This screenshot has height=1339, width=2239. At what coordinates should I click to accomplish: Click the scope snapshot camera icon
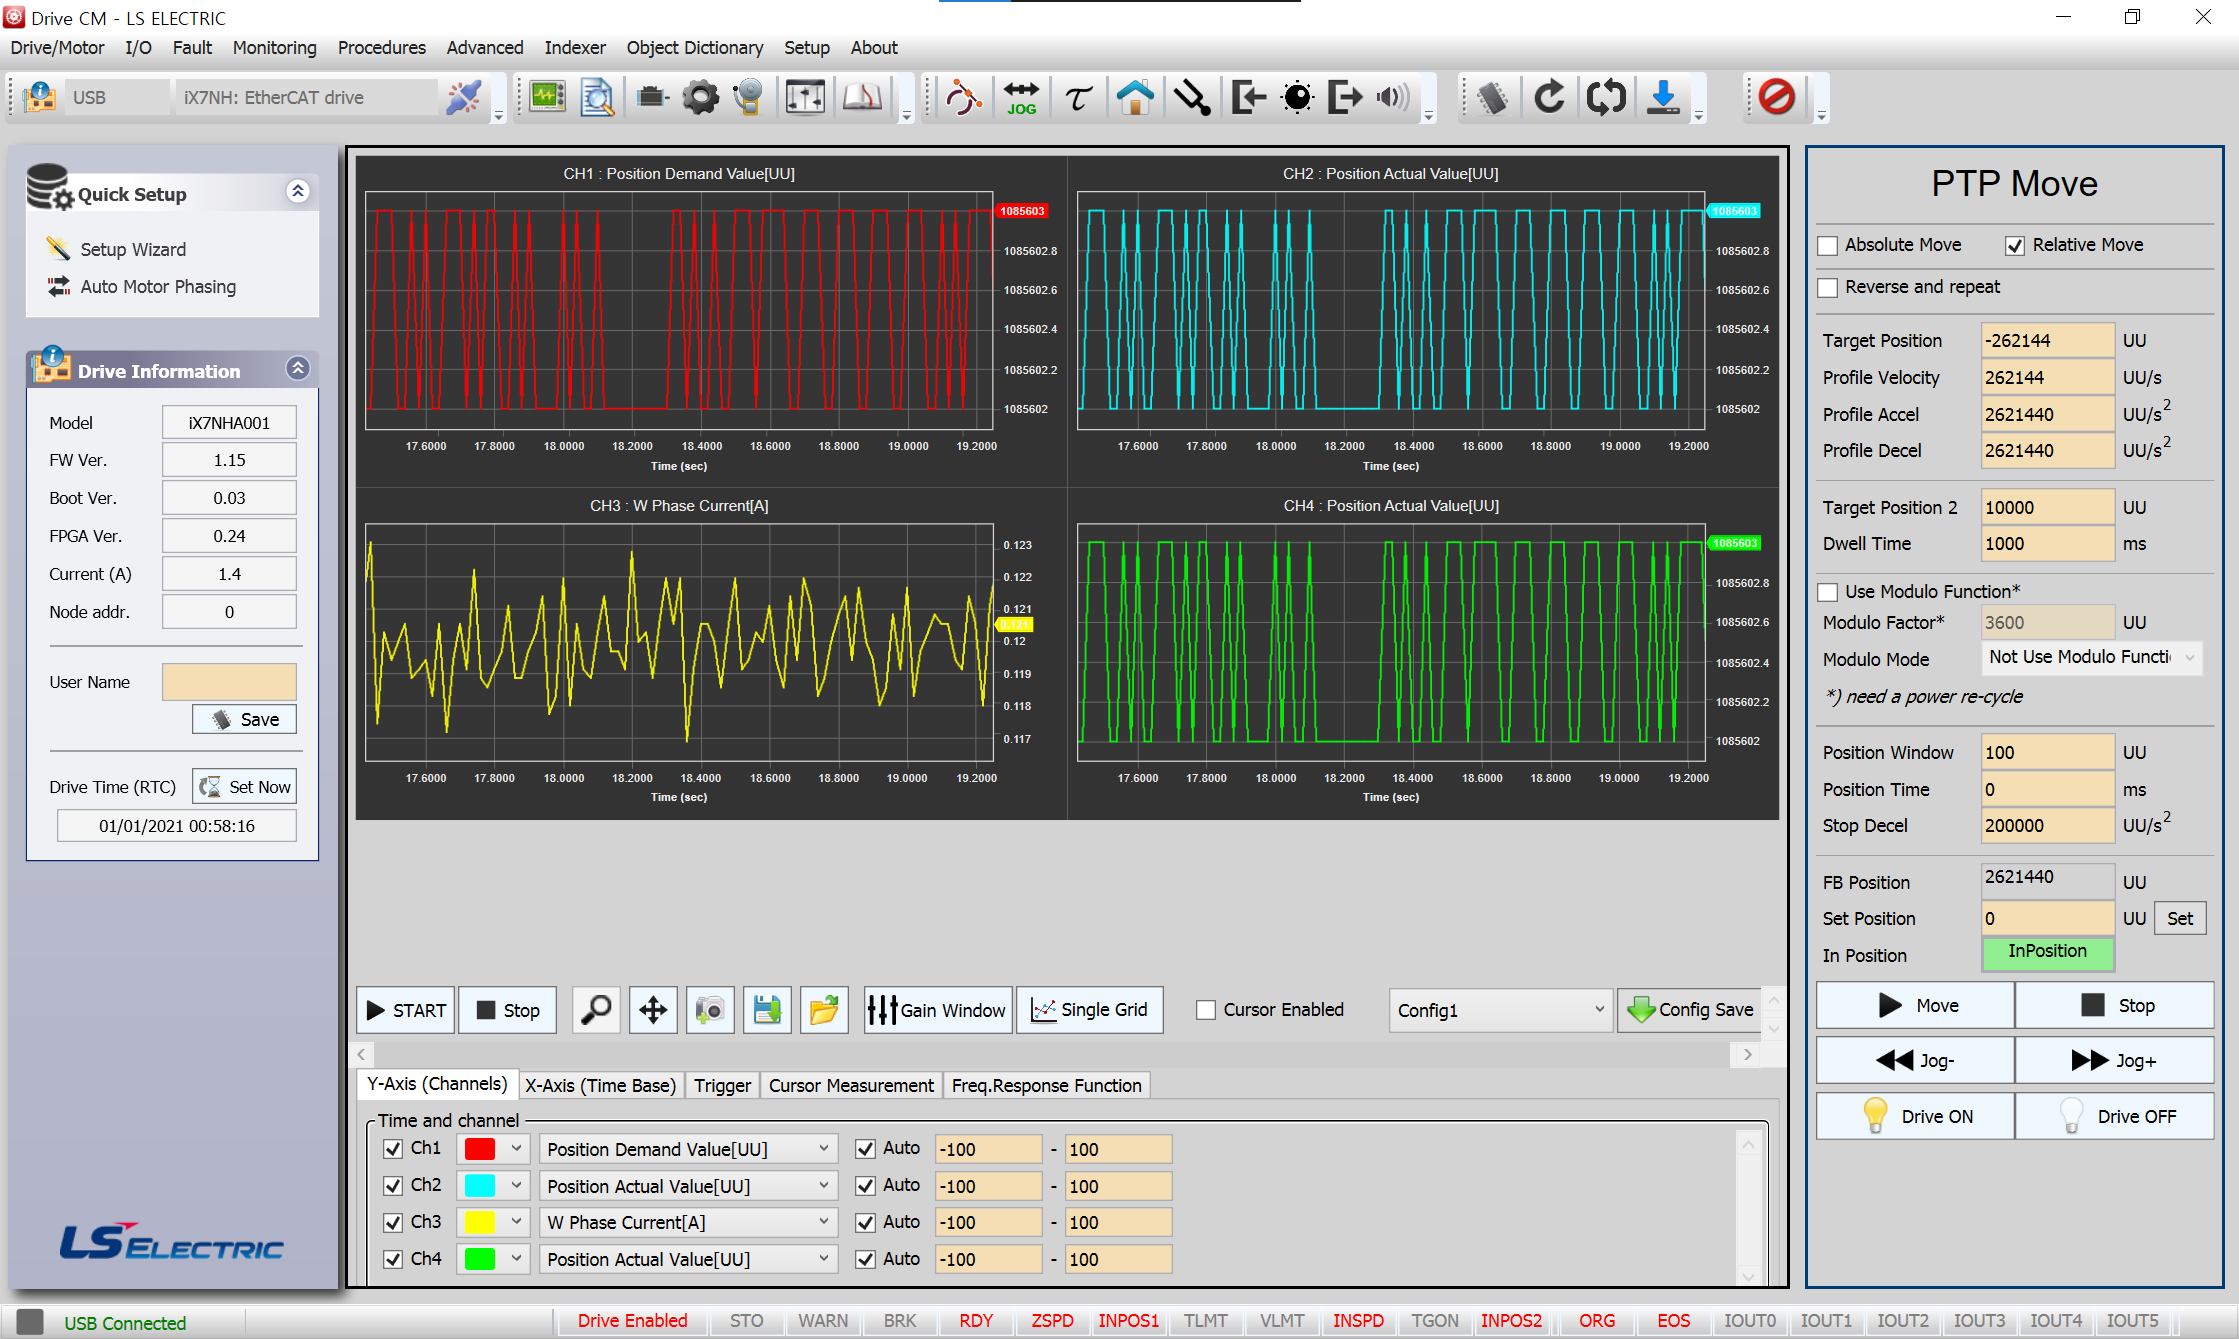tap(710, 1010)
